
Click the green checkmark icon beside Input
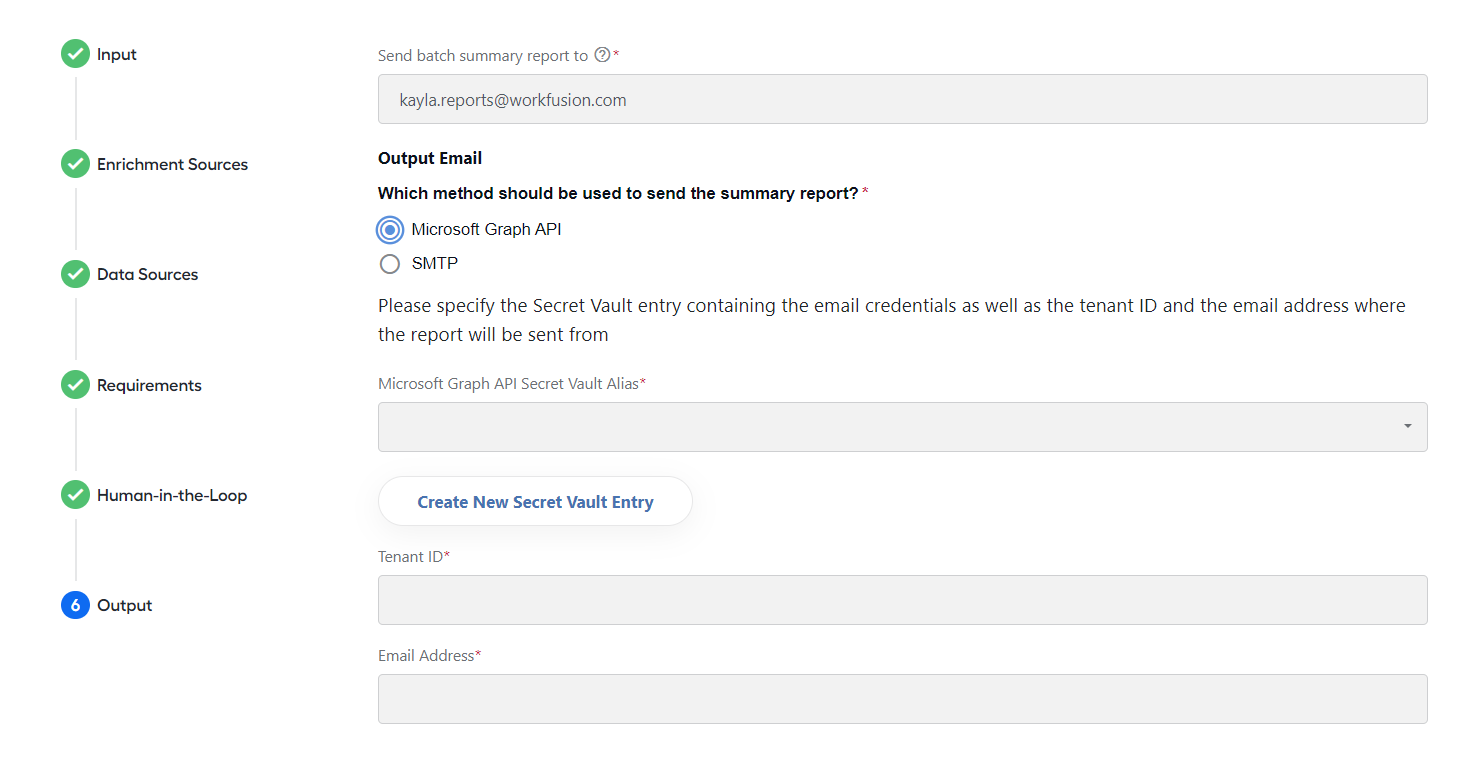75,54
